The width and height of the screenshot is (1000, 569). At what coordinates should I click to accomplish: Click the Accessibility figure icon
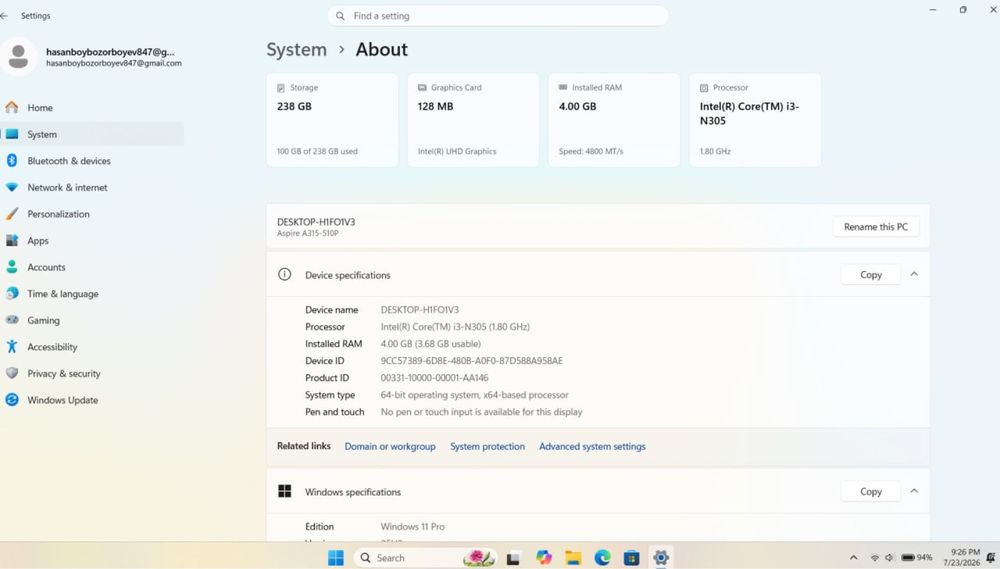coord(11,346)
